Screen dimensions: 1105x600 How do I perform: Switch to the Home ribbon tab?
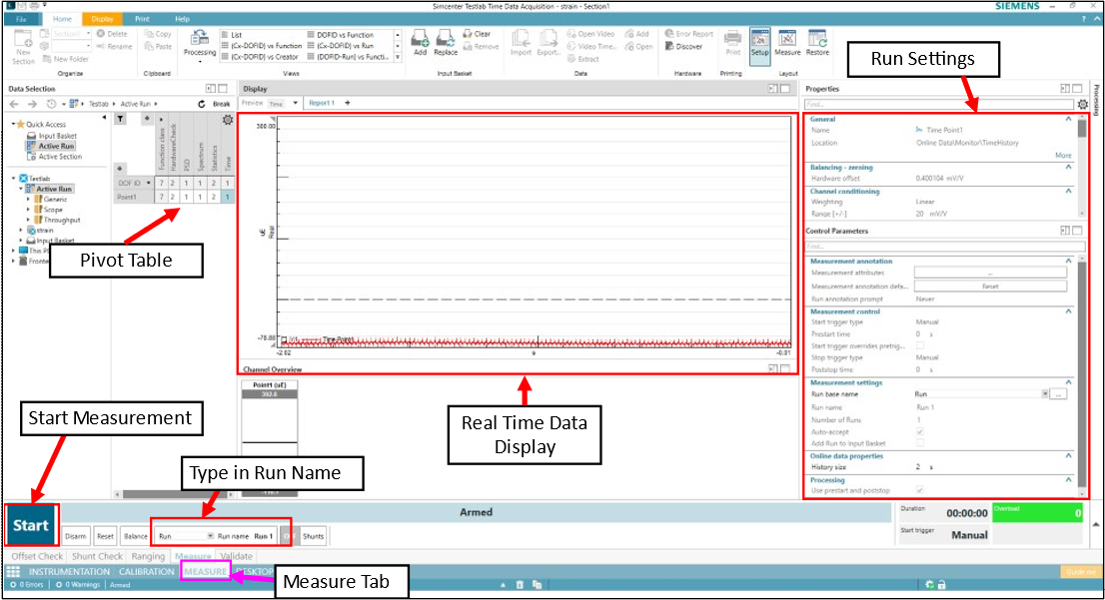pyautogui.click(x=62, y=19)
